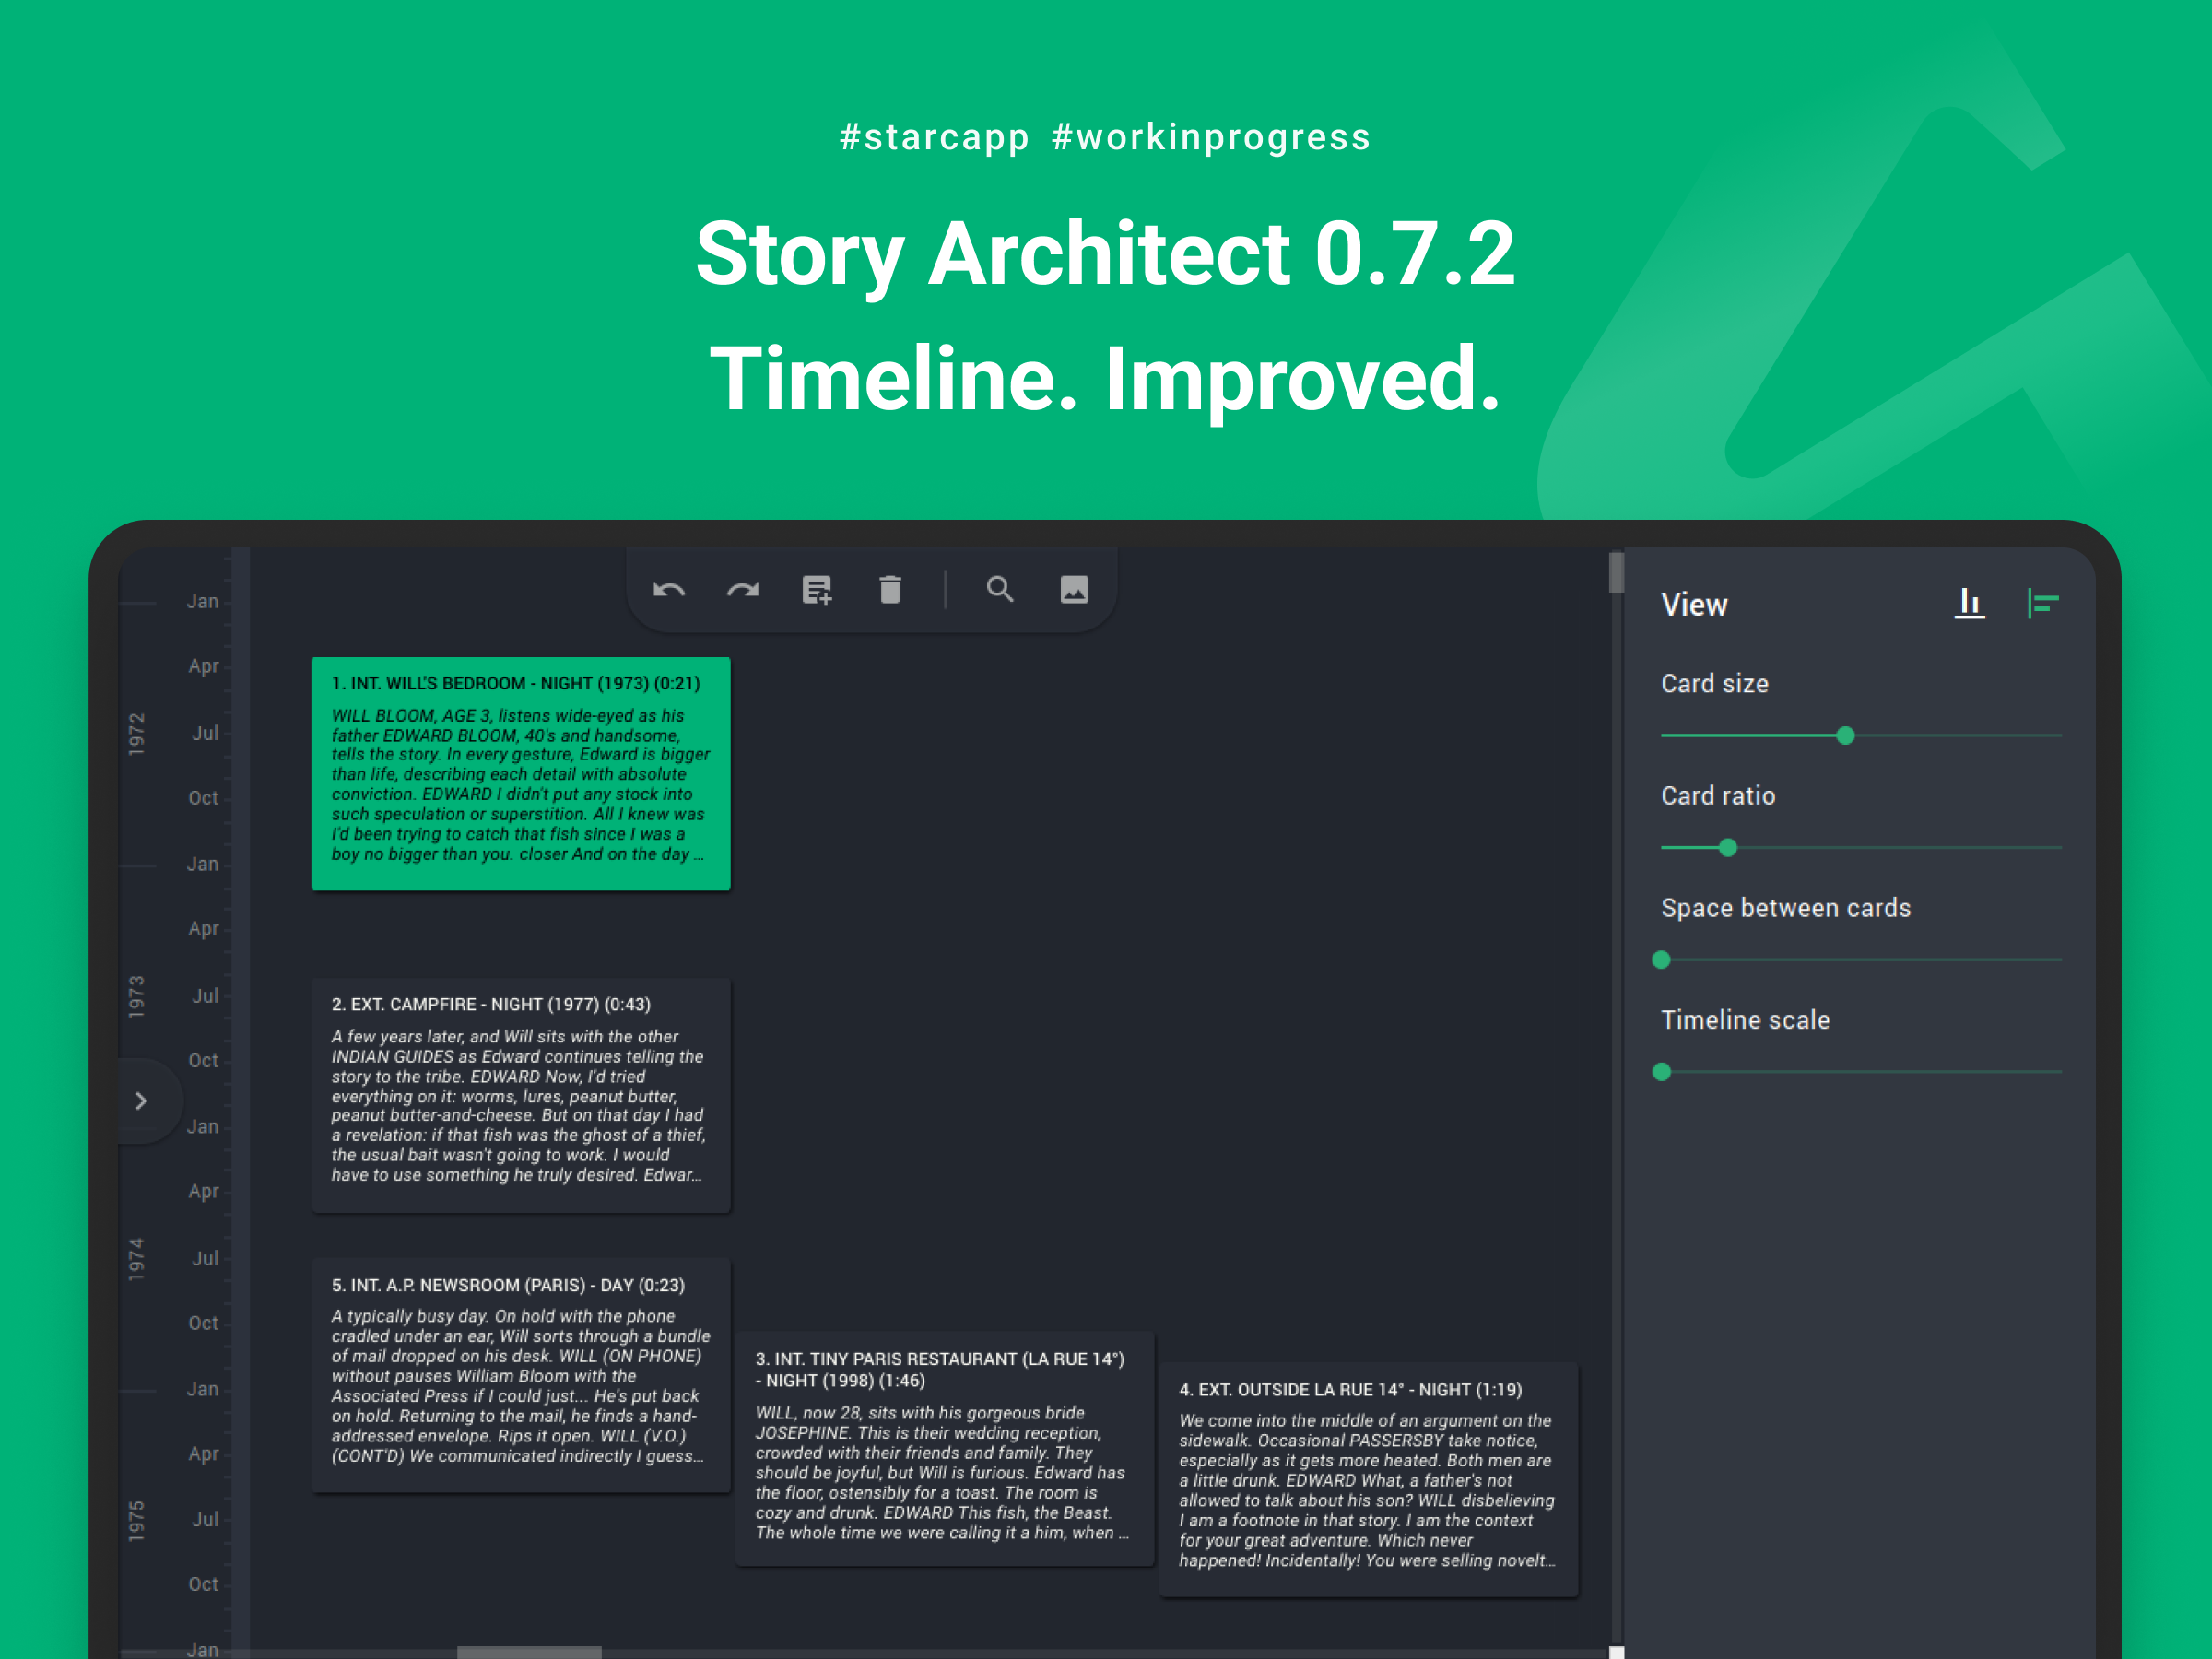Select Outside La Rue 14 card
2212x1659 pixels.
coord(1367,1478)
